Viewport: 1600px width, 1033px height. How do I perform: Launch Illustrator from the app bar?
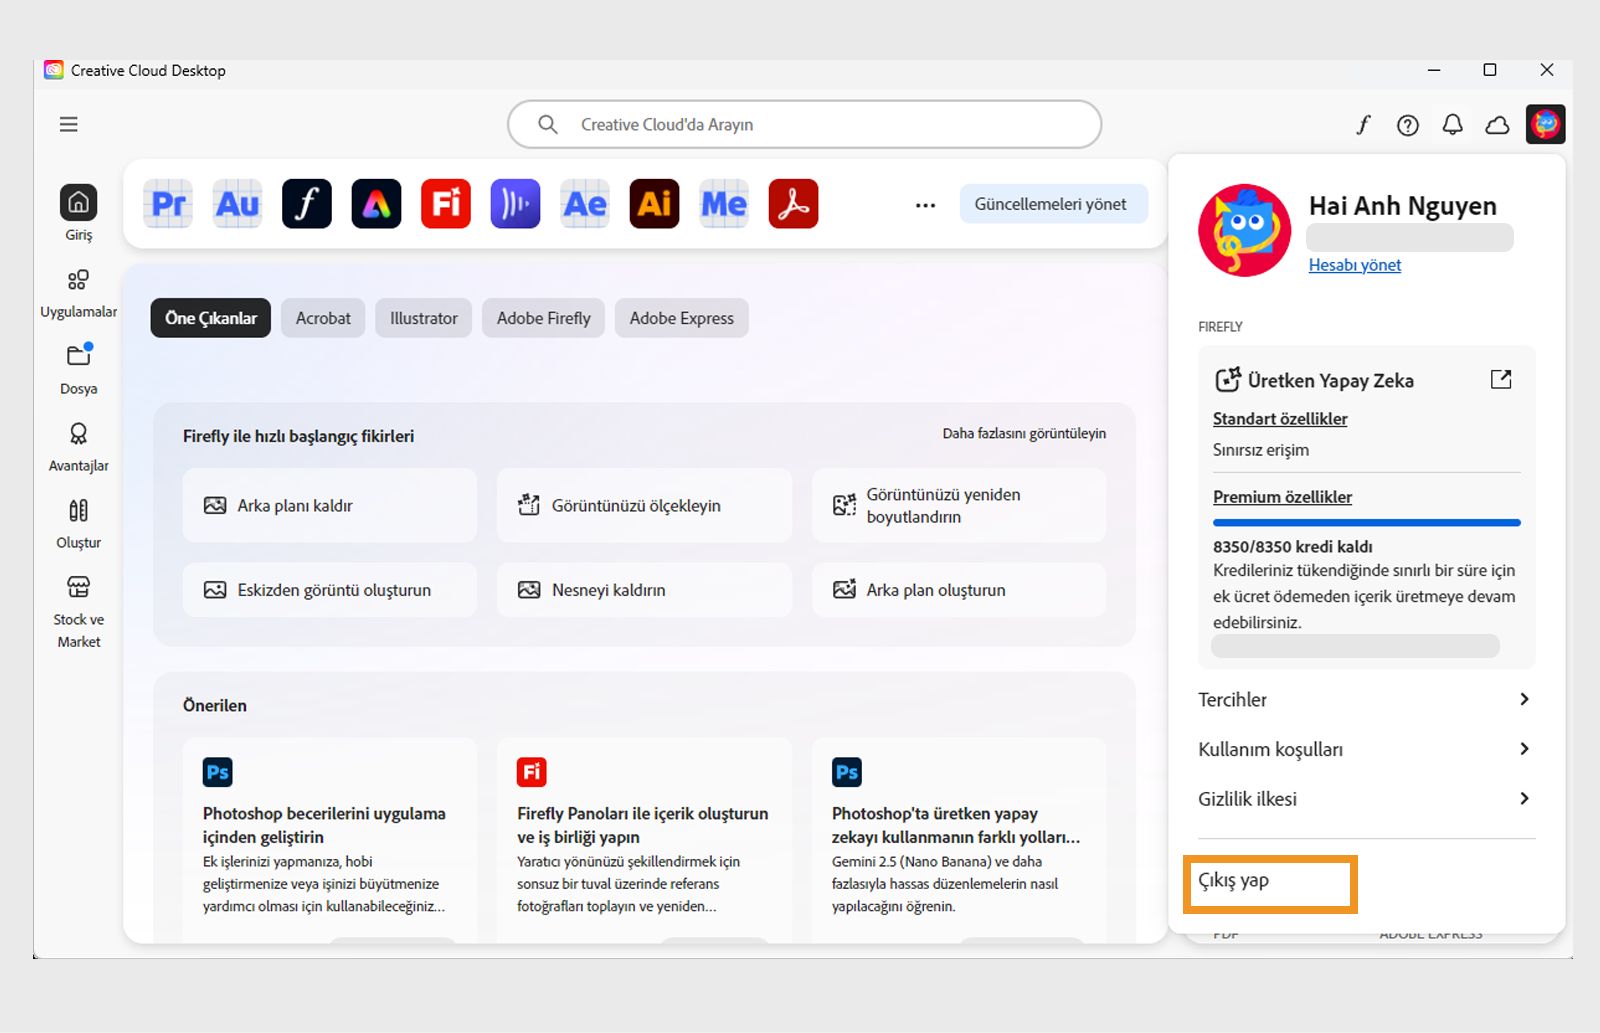point(654,204)
